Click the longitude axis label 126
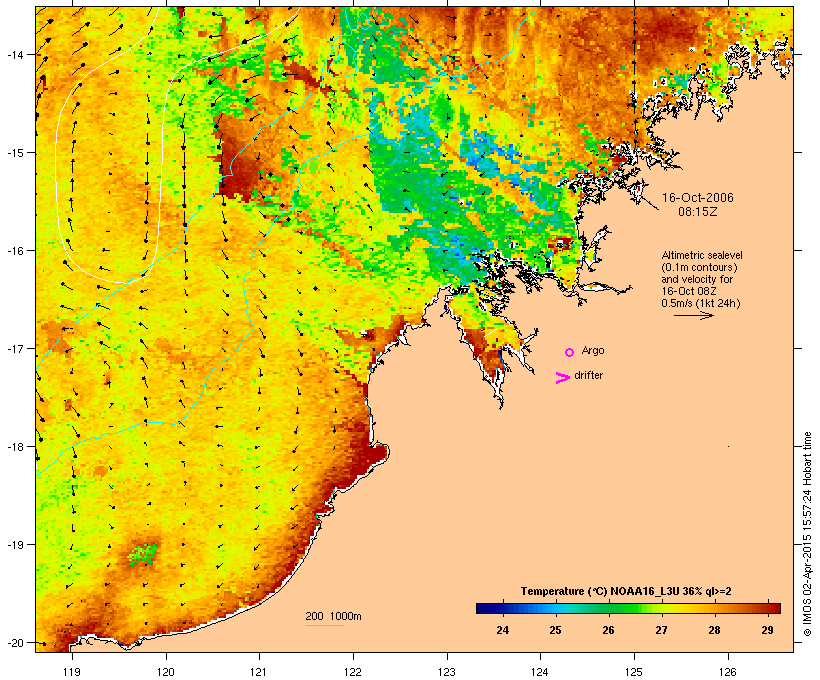 click(x=728, y=672)
